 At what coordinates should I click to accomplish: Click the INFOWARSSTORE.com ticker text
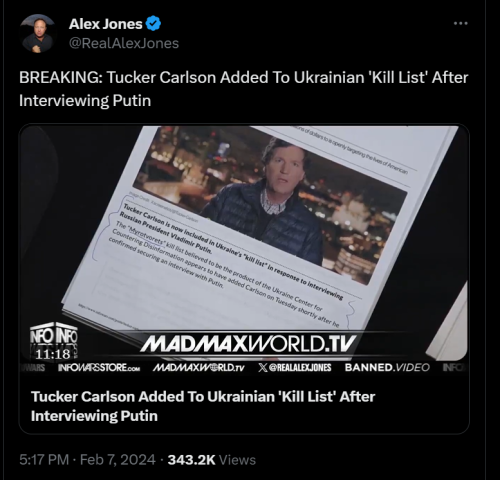99,368
